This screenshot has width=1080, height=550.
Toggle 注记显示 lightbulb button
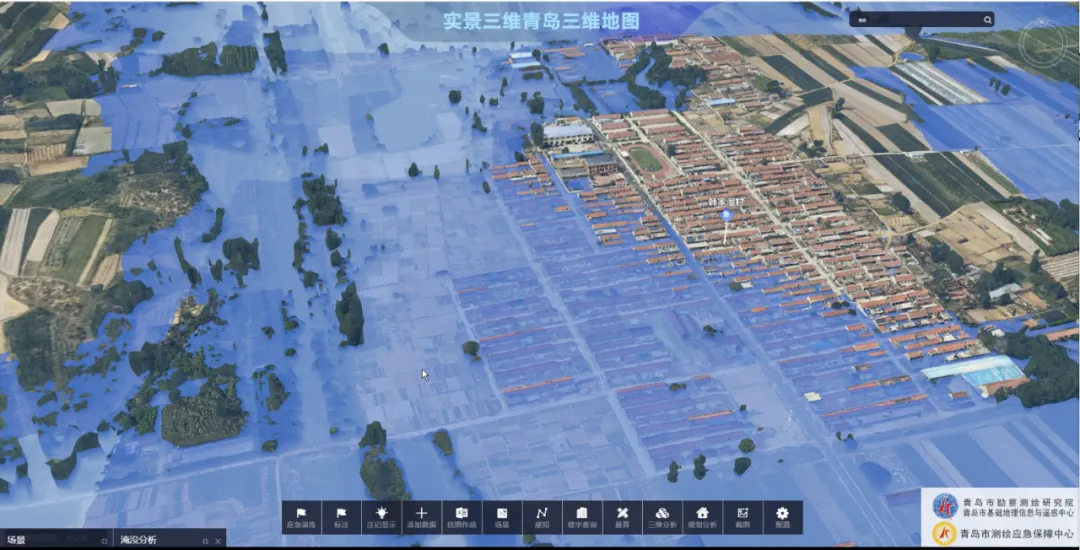point(382,518)
